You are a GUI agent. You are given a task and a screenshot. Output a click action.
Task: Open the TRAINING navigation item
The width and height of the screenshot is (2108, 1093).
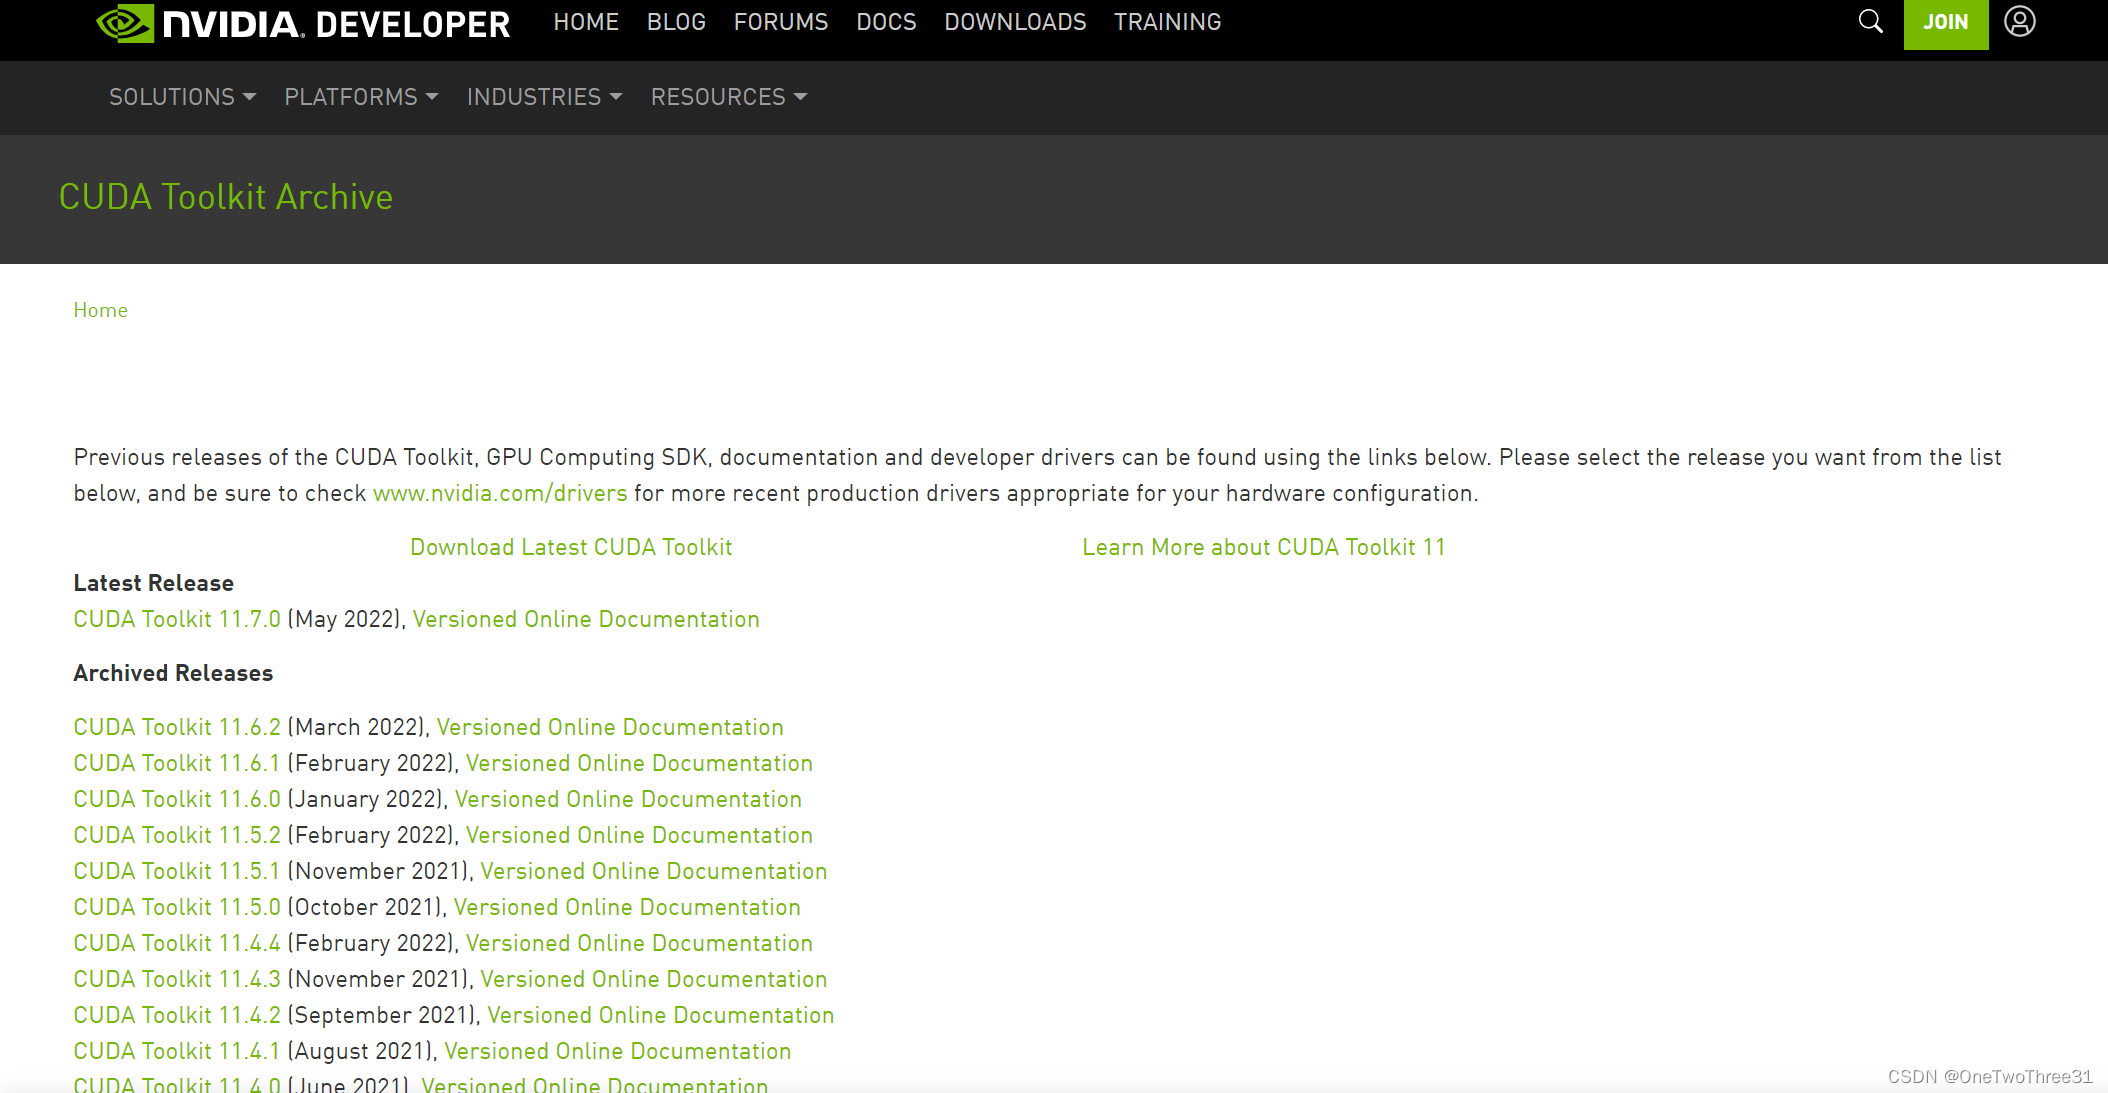[1167, 22]
